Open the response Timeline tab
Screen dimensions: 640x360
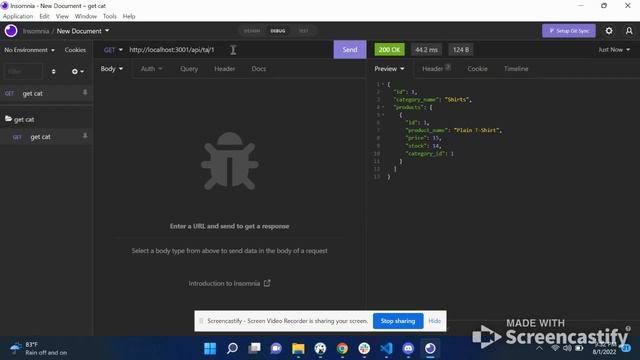[x=516, y=69]
